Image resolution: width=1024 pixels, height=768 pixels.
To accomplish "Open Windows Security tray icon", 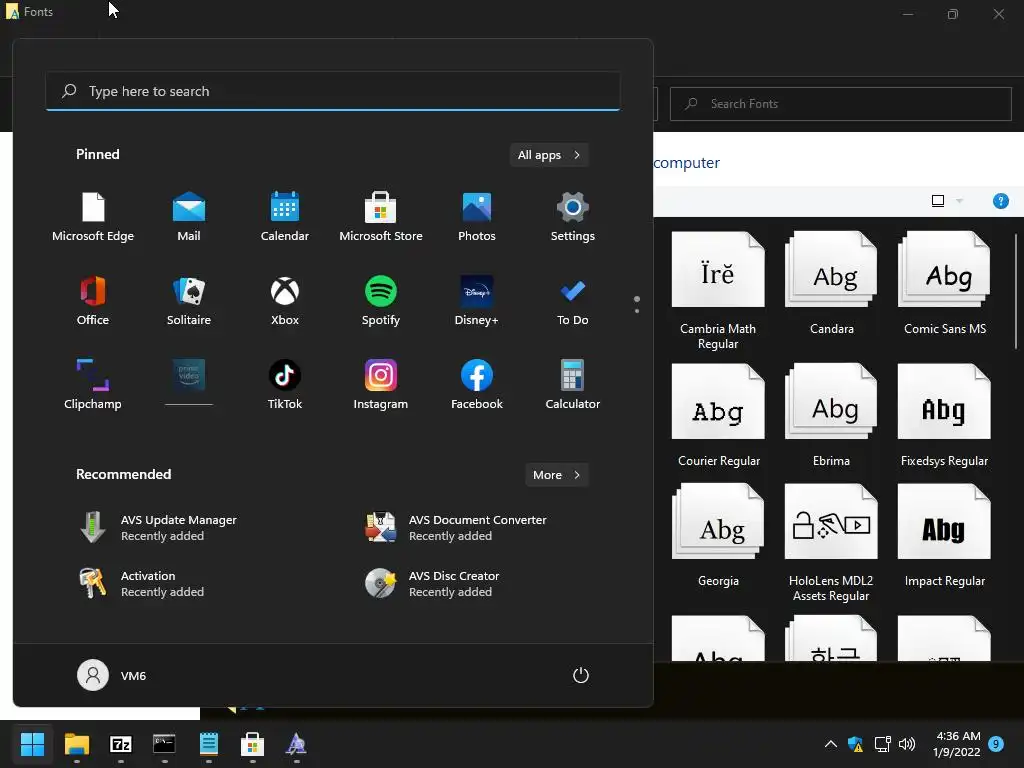I will click(856, 744).
